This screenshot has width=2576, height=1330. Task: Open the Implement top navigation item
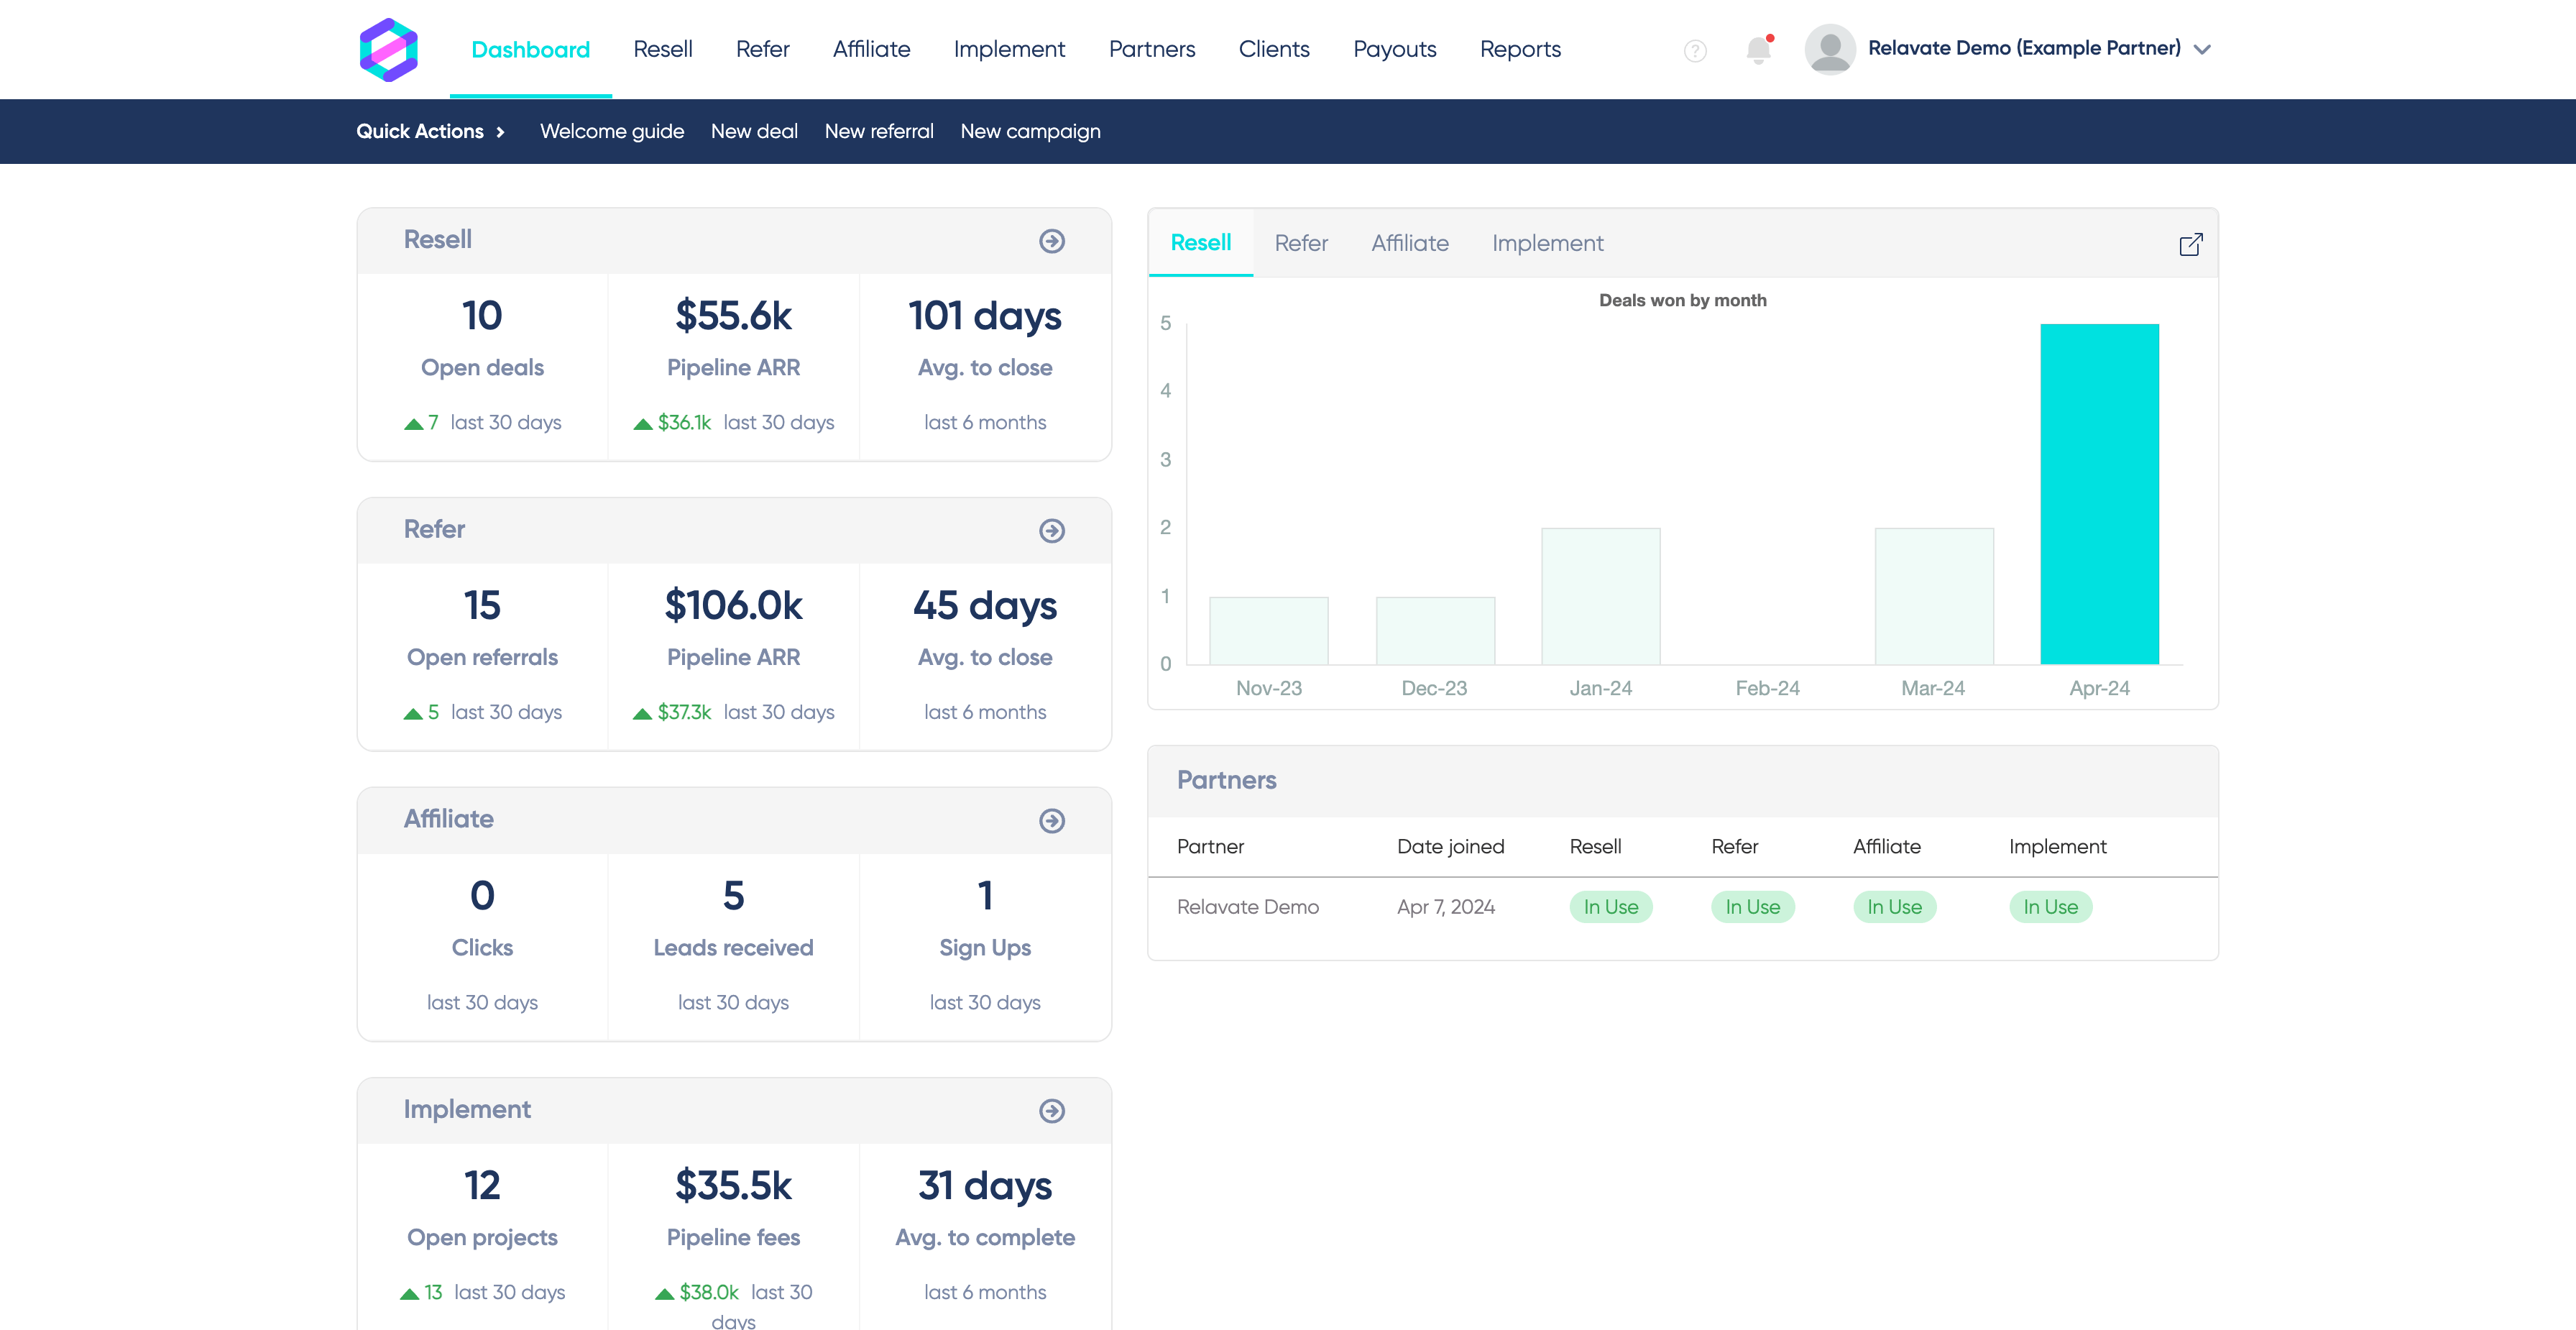[1009, 49]
